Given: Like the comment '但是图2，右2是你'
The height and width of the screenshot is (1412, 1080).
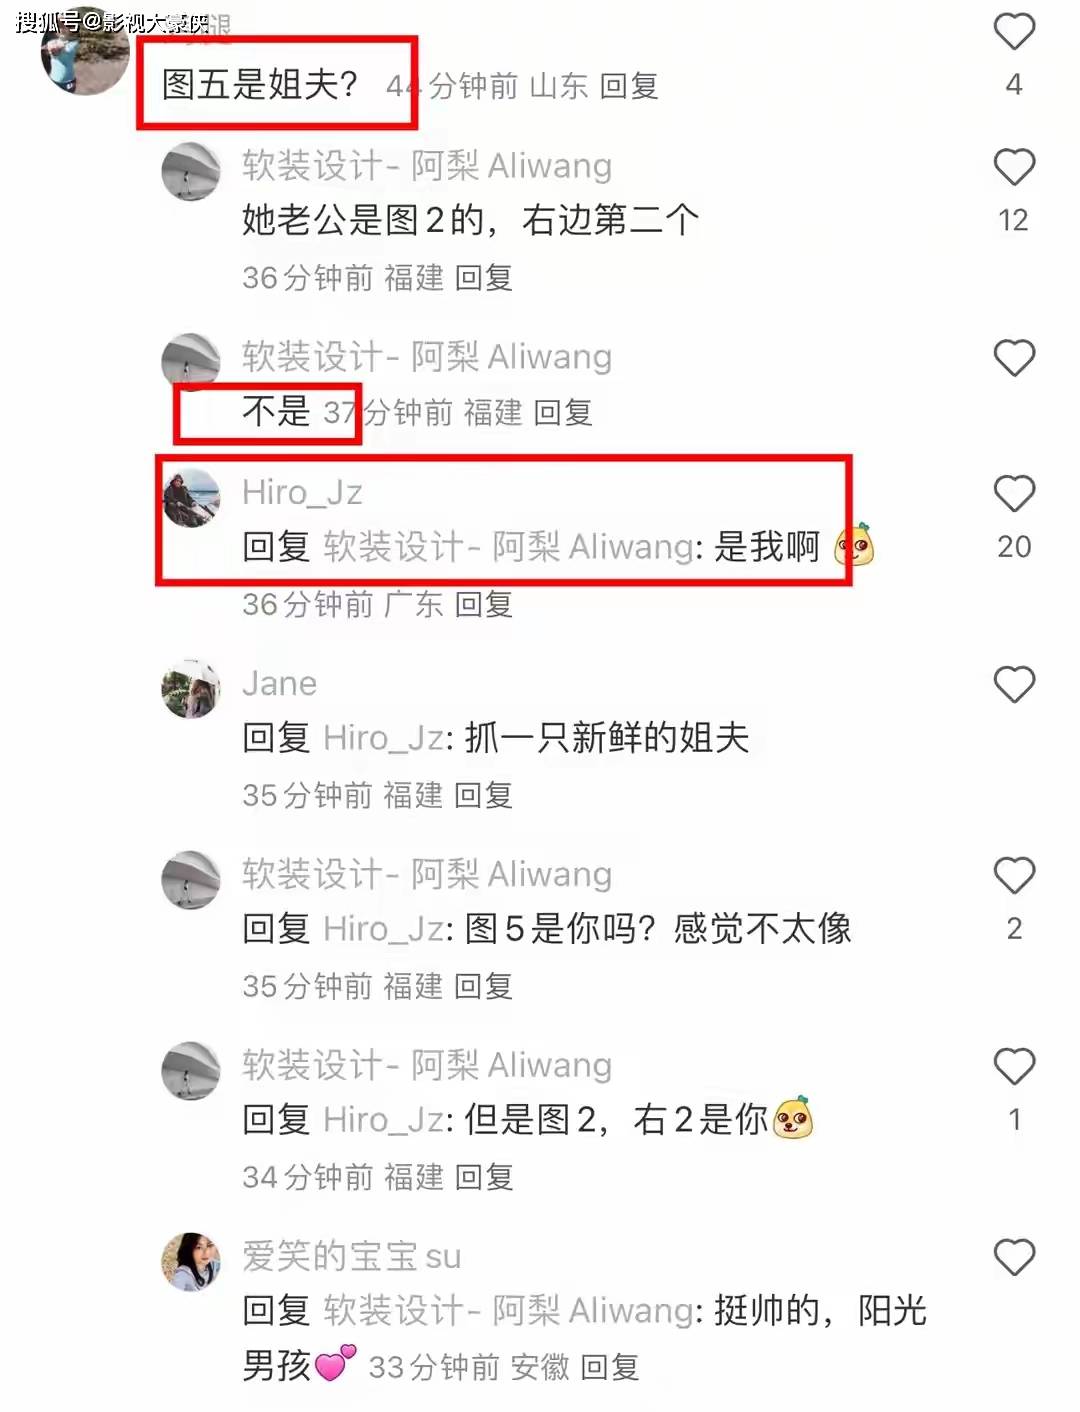Looking at the screenshot, I should click(x=1013, y=1067).
